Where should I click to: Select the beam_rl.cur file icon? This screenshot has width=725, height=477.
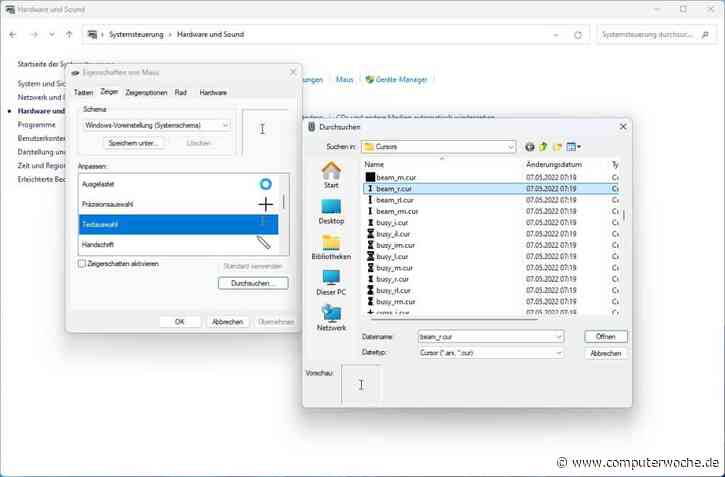tap(370, 200)
